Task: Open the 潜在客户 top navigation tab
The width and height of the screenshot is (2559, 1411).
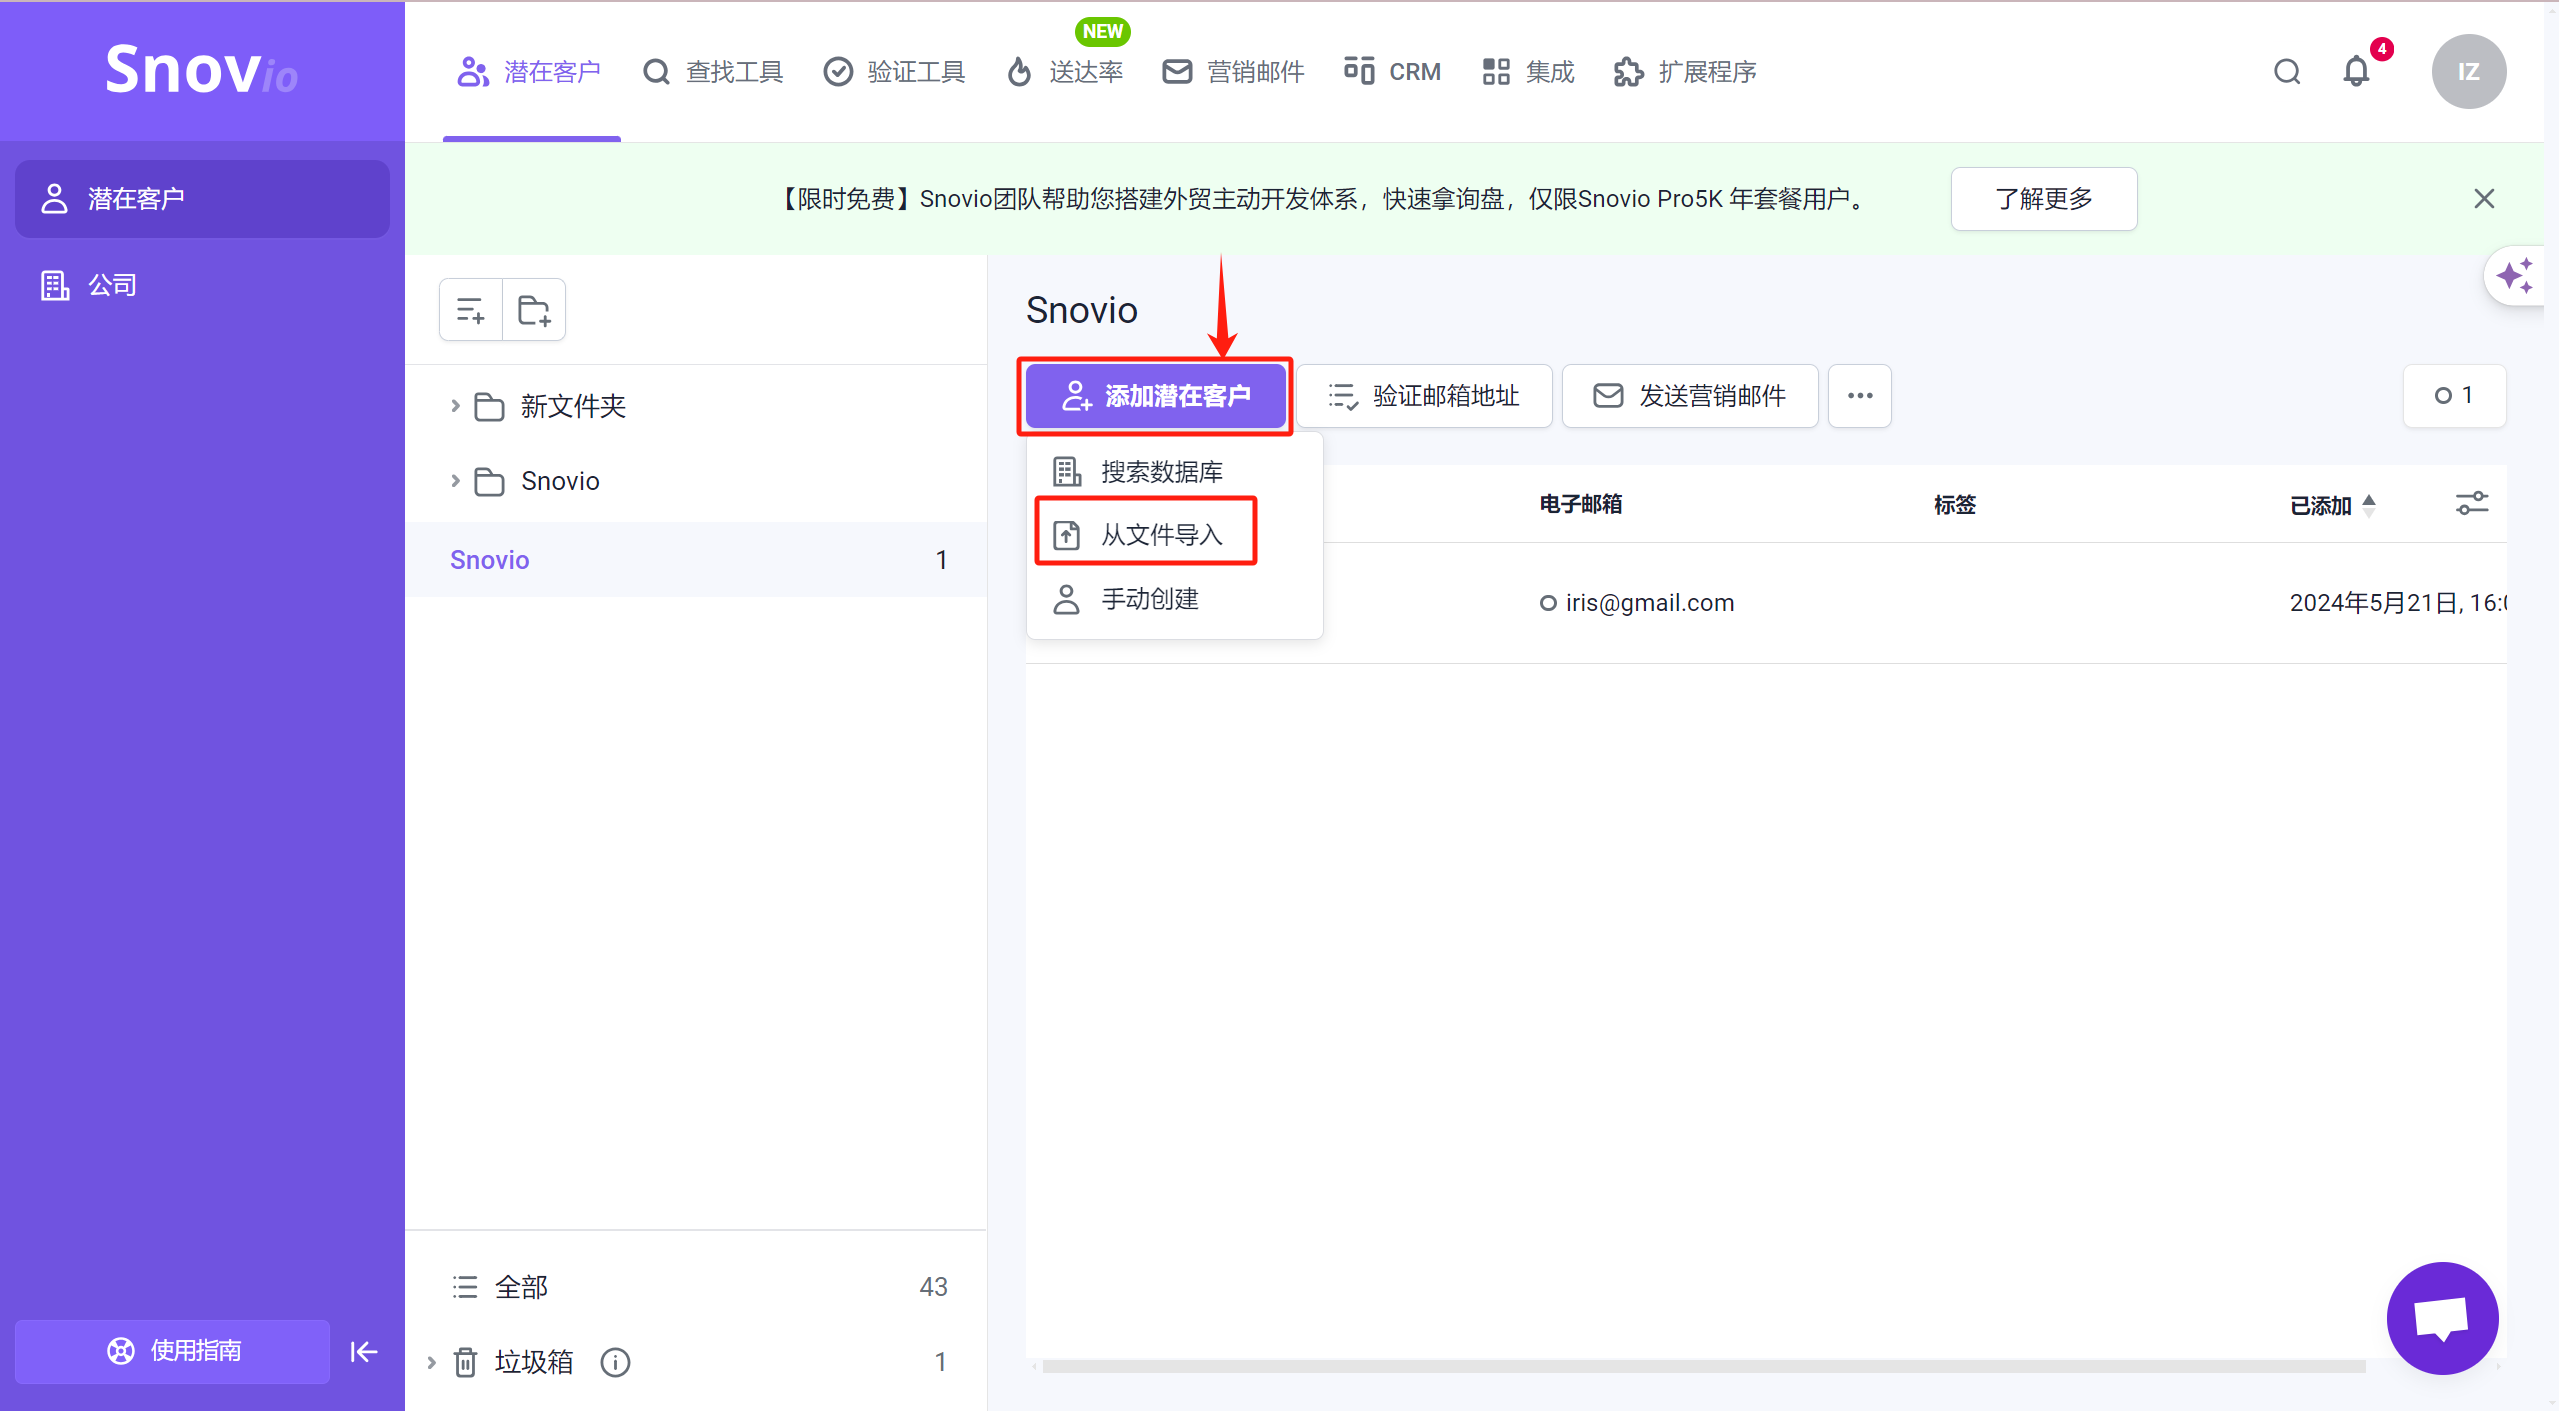Action: (x=529, y=72)
